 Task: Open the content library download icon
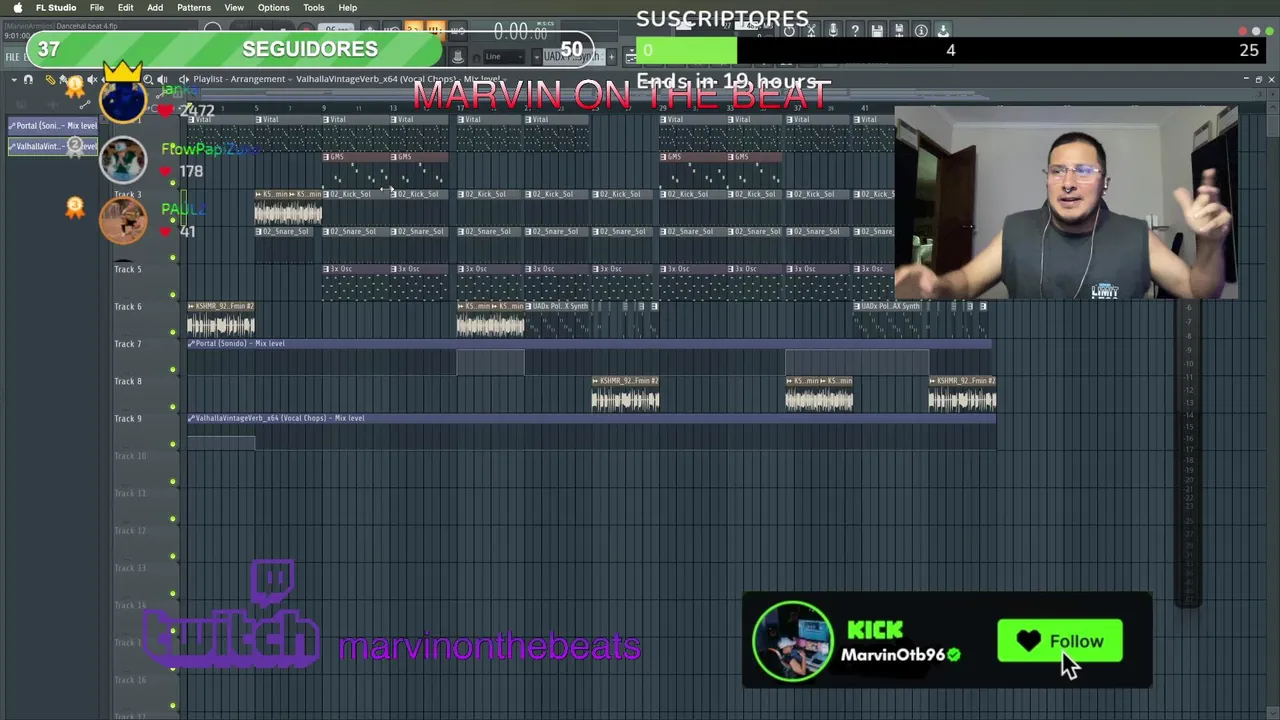tap(943, 31)
